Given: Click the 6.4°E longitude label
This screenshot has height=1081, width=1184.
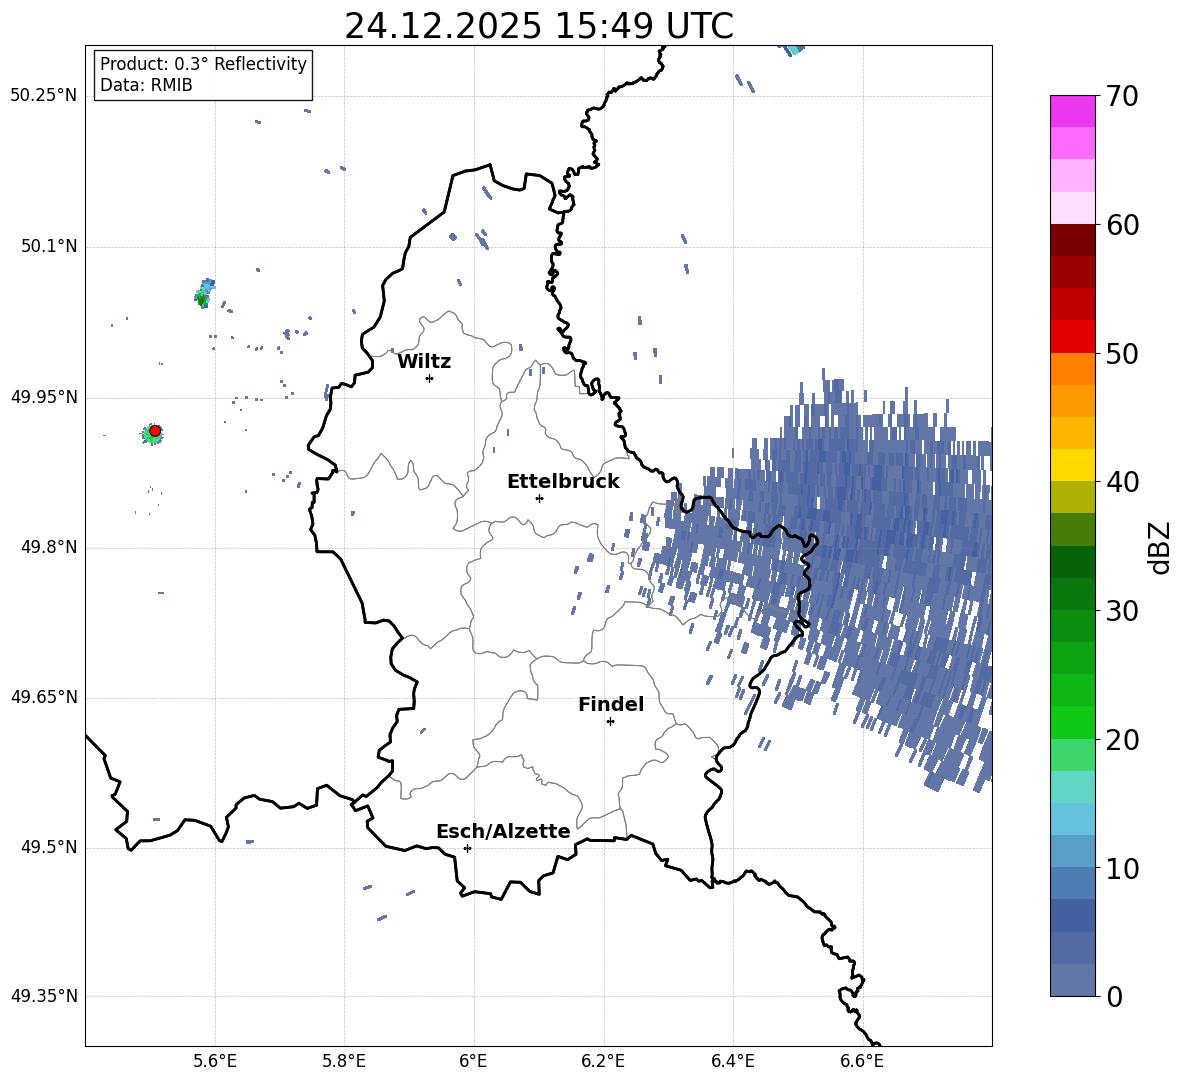Looking at the screenshot, I should click(732, 1061).
